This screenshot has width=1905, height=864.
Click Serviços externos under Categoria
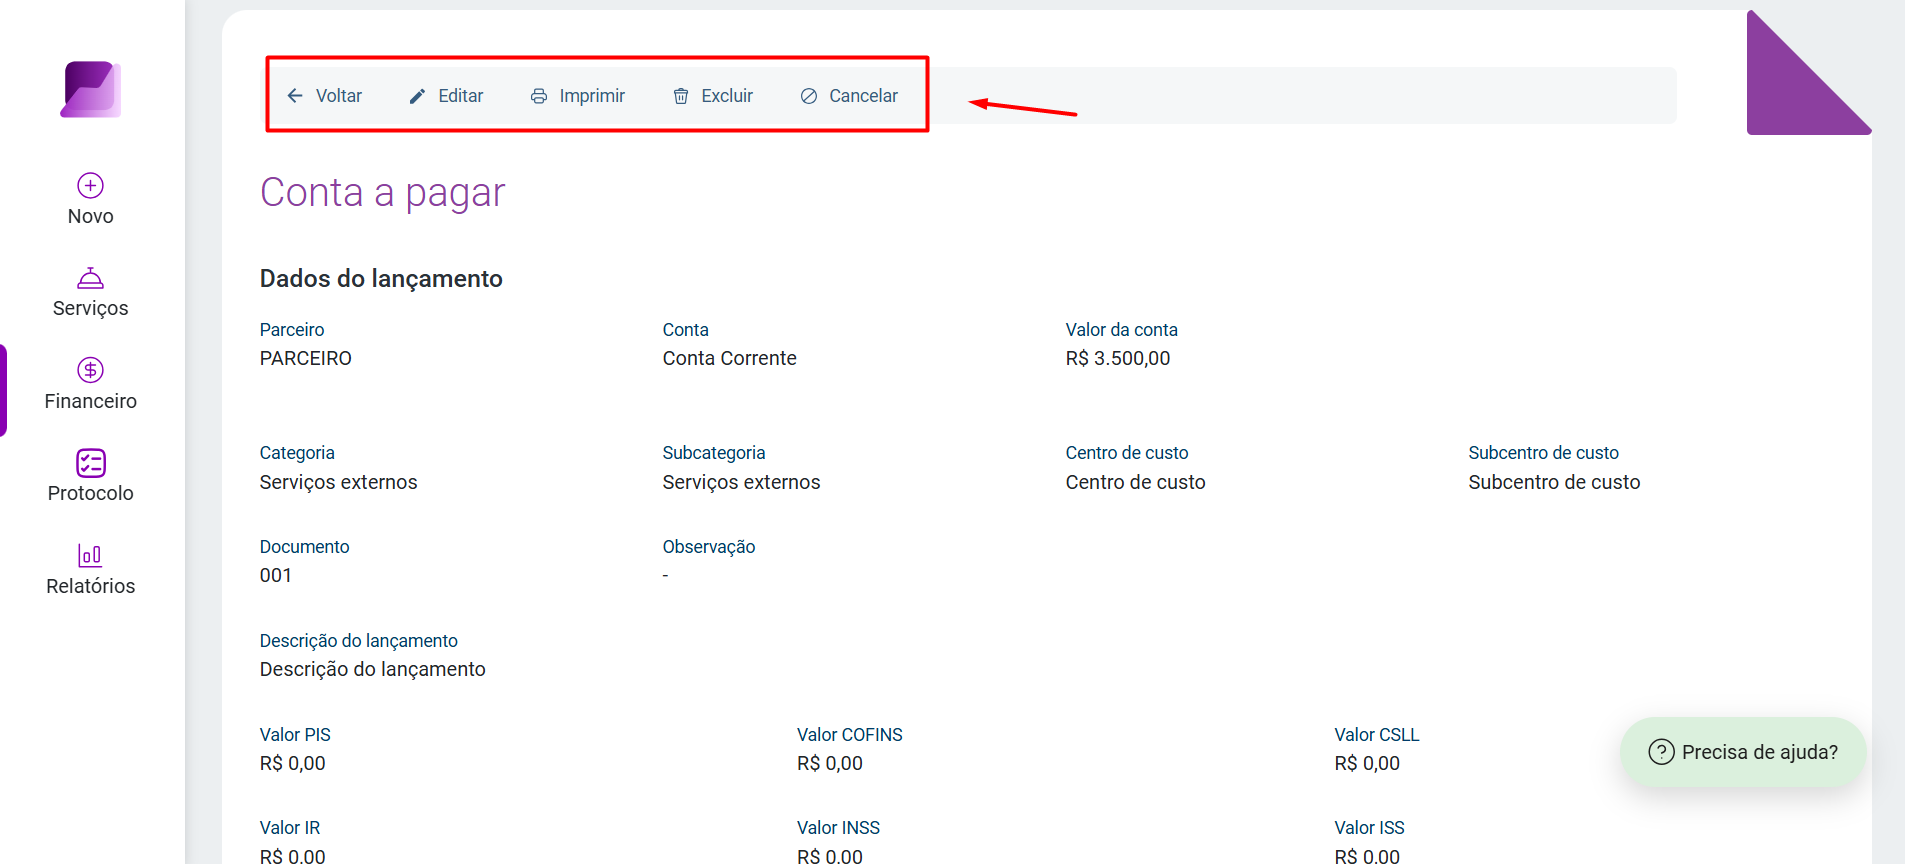pyautogui.click(x=339, y=482)
